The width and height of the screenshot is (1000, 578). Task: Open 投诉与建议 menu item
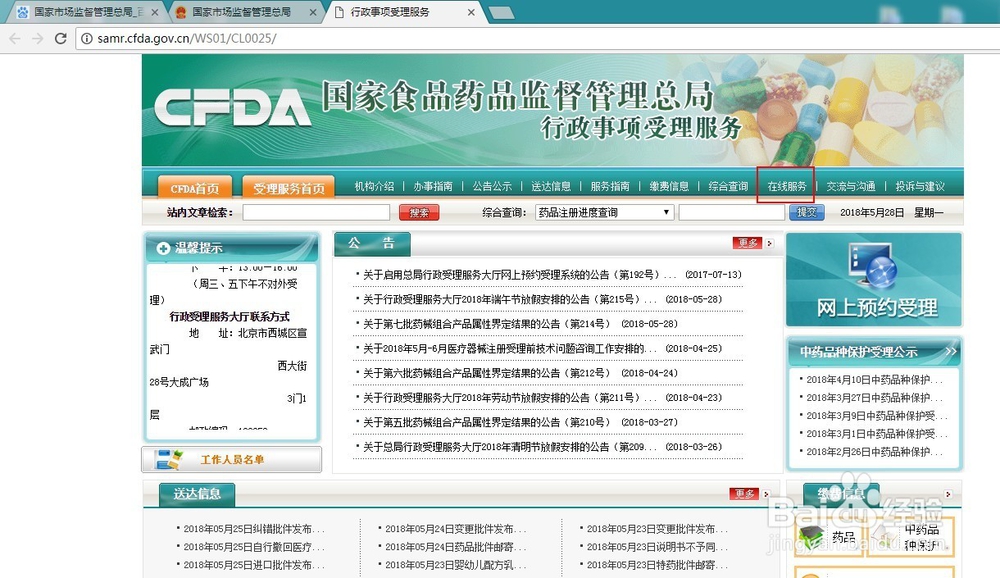pyautogui.click(x=920, y=186)
